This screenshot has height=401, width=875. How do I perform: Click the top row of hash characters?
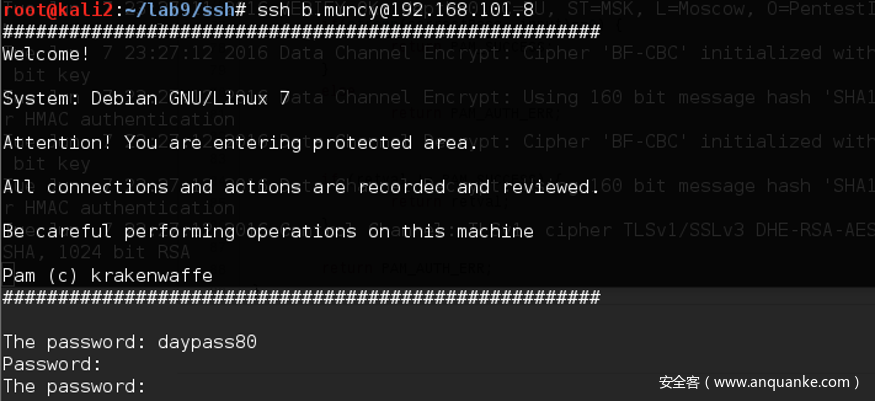(x=300, y=32)
